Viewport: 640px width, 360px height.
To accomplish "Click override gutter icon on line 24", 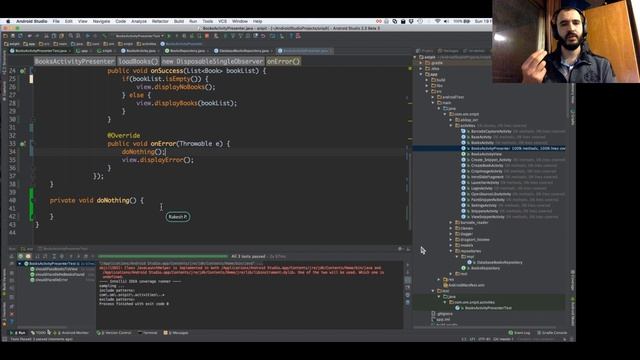I will click(x=22, y=71).
